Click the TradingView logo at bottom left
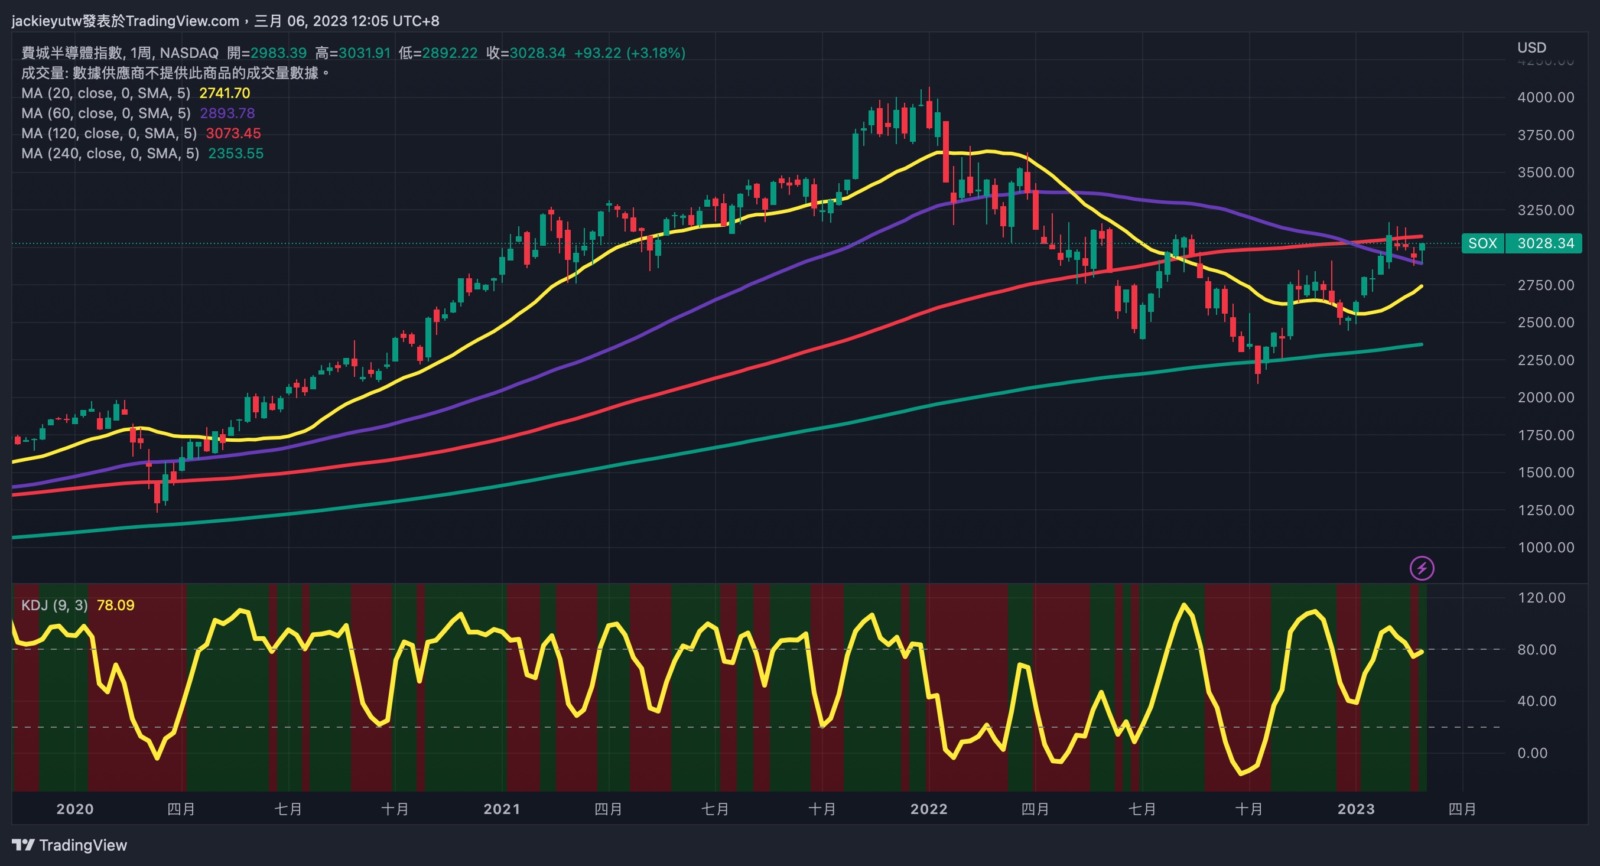The width and height of the screenshot is (1600, 866). (70, 845)
